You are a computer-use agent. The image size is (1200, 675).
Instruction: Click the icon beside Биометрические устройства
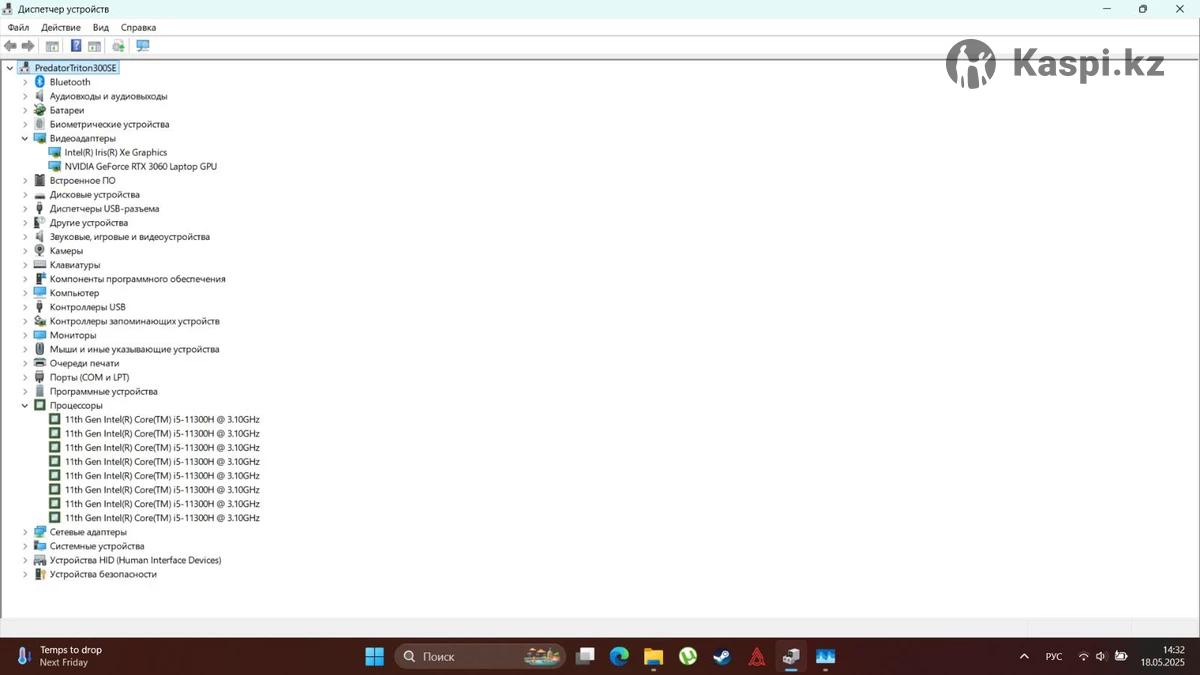click(40, 124)
